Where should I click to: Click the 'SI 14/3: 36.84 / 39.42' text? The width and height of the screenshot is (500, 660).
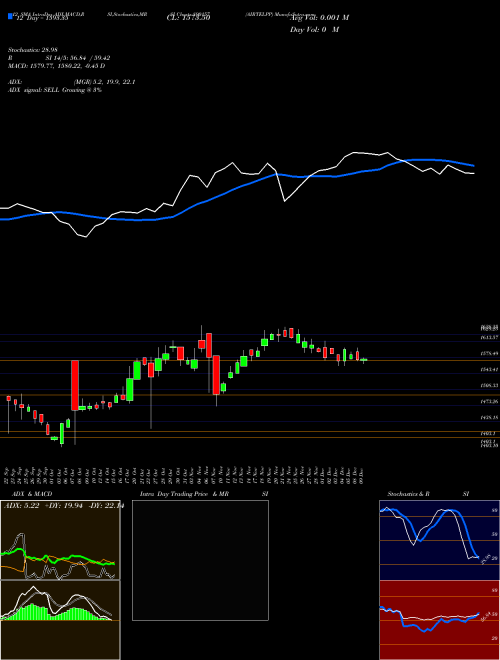(78, 58)
